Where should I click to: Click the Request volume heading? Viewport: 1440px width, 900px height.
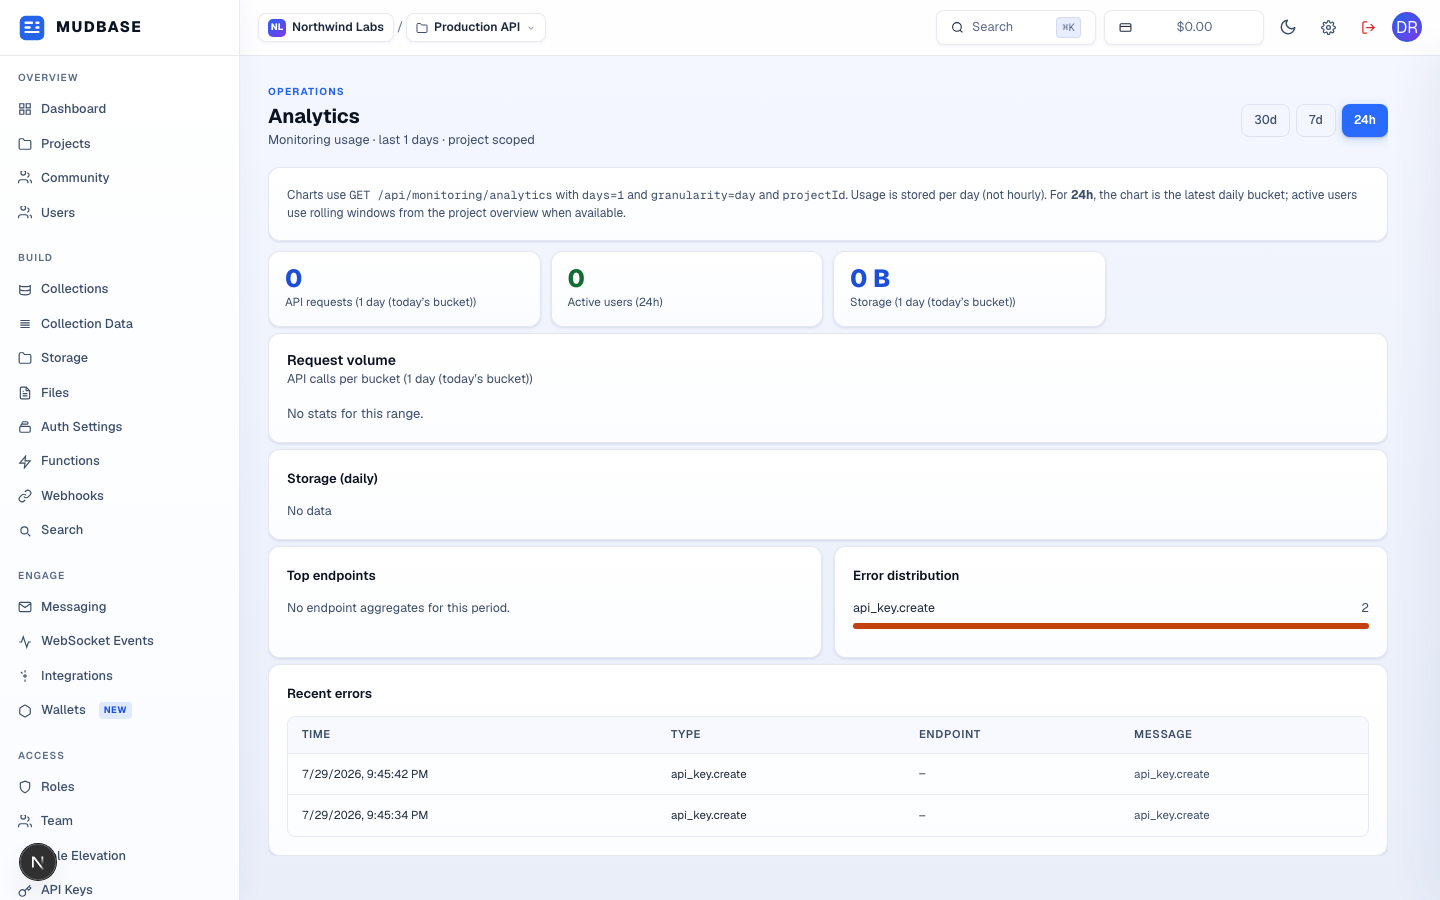[341, 360]
